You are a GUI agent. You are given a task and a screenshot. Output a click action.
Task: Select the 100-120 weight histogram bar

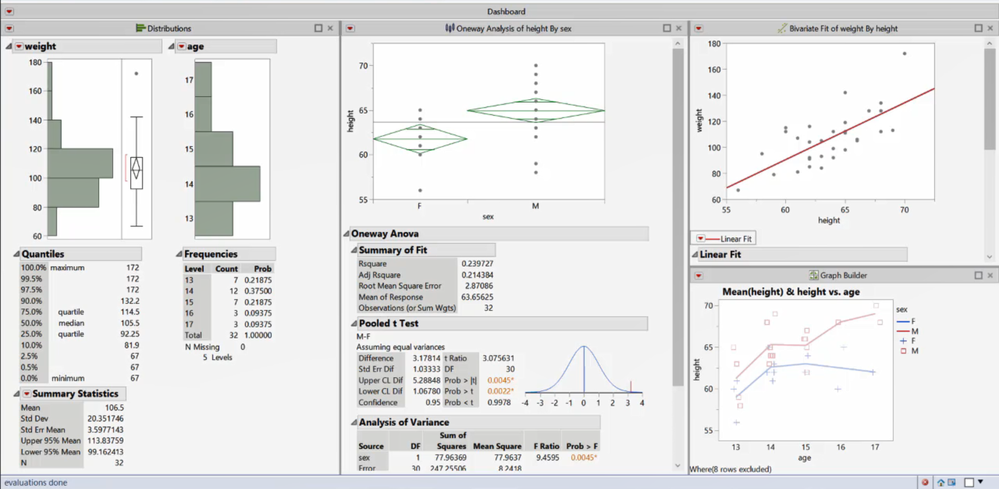tap(80, 163)
